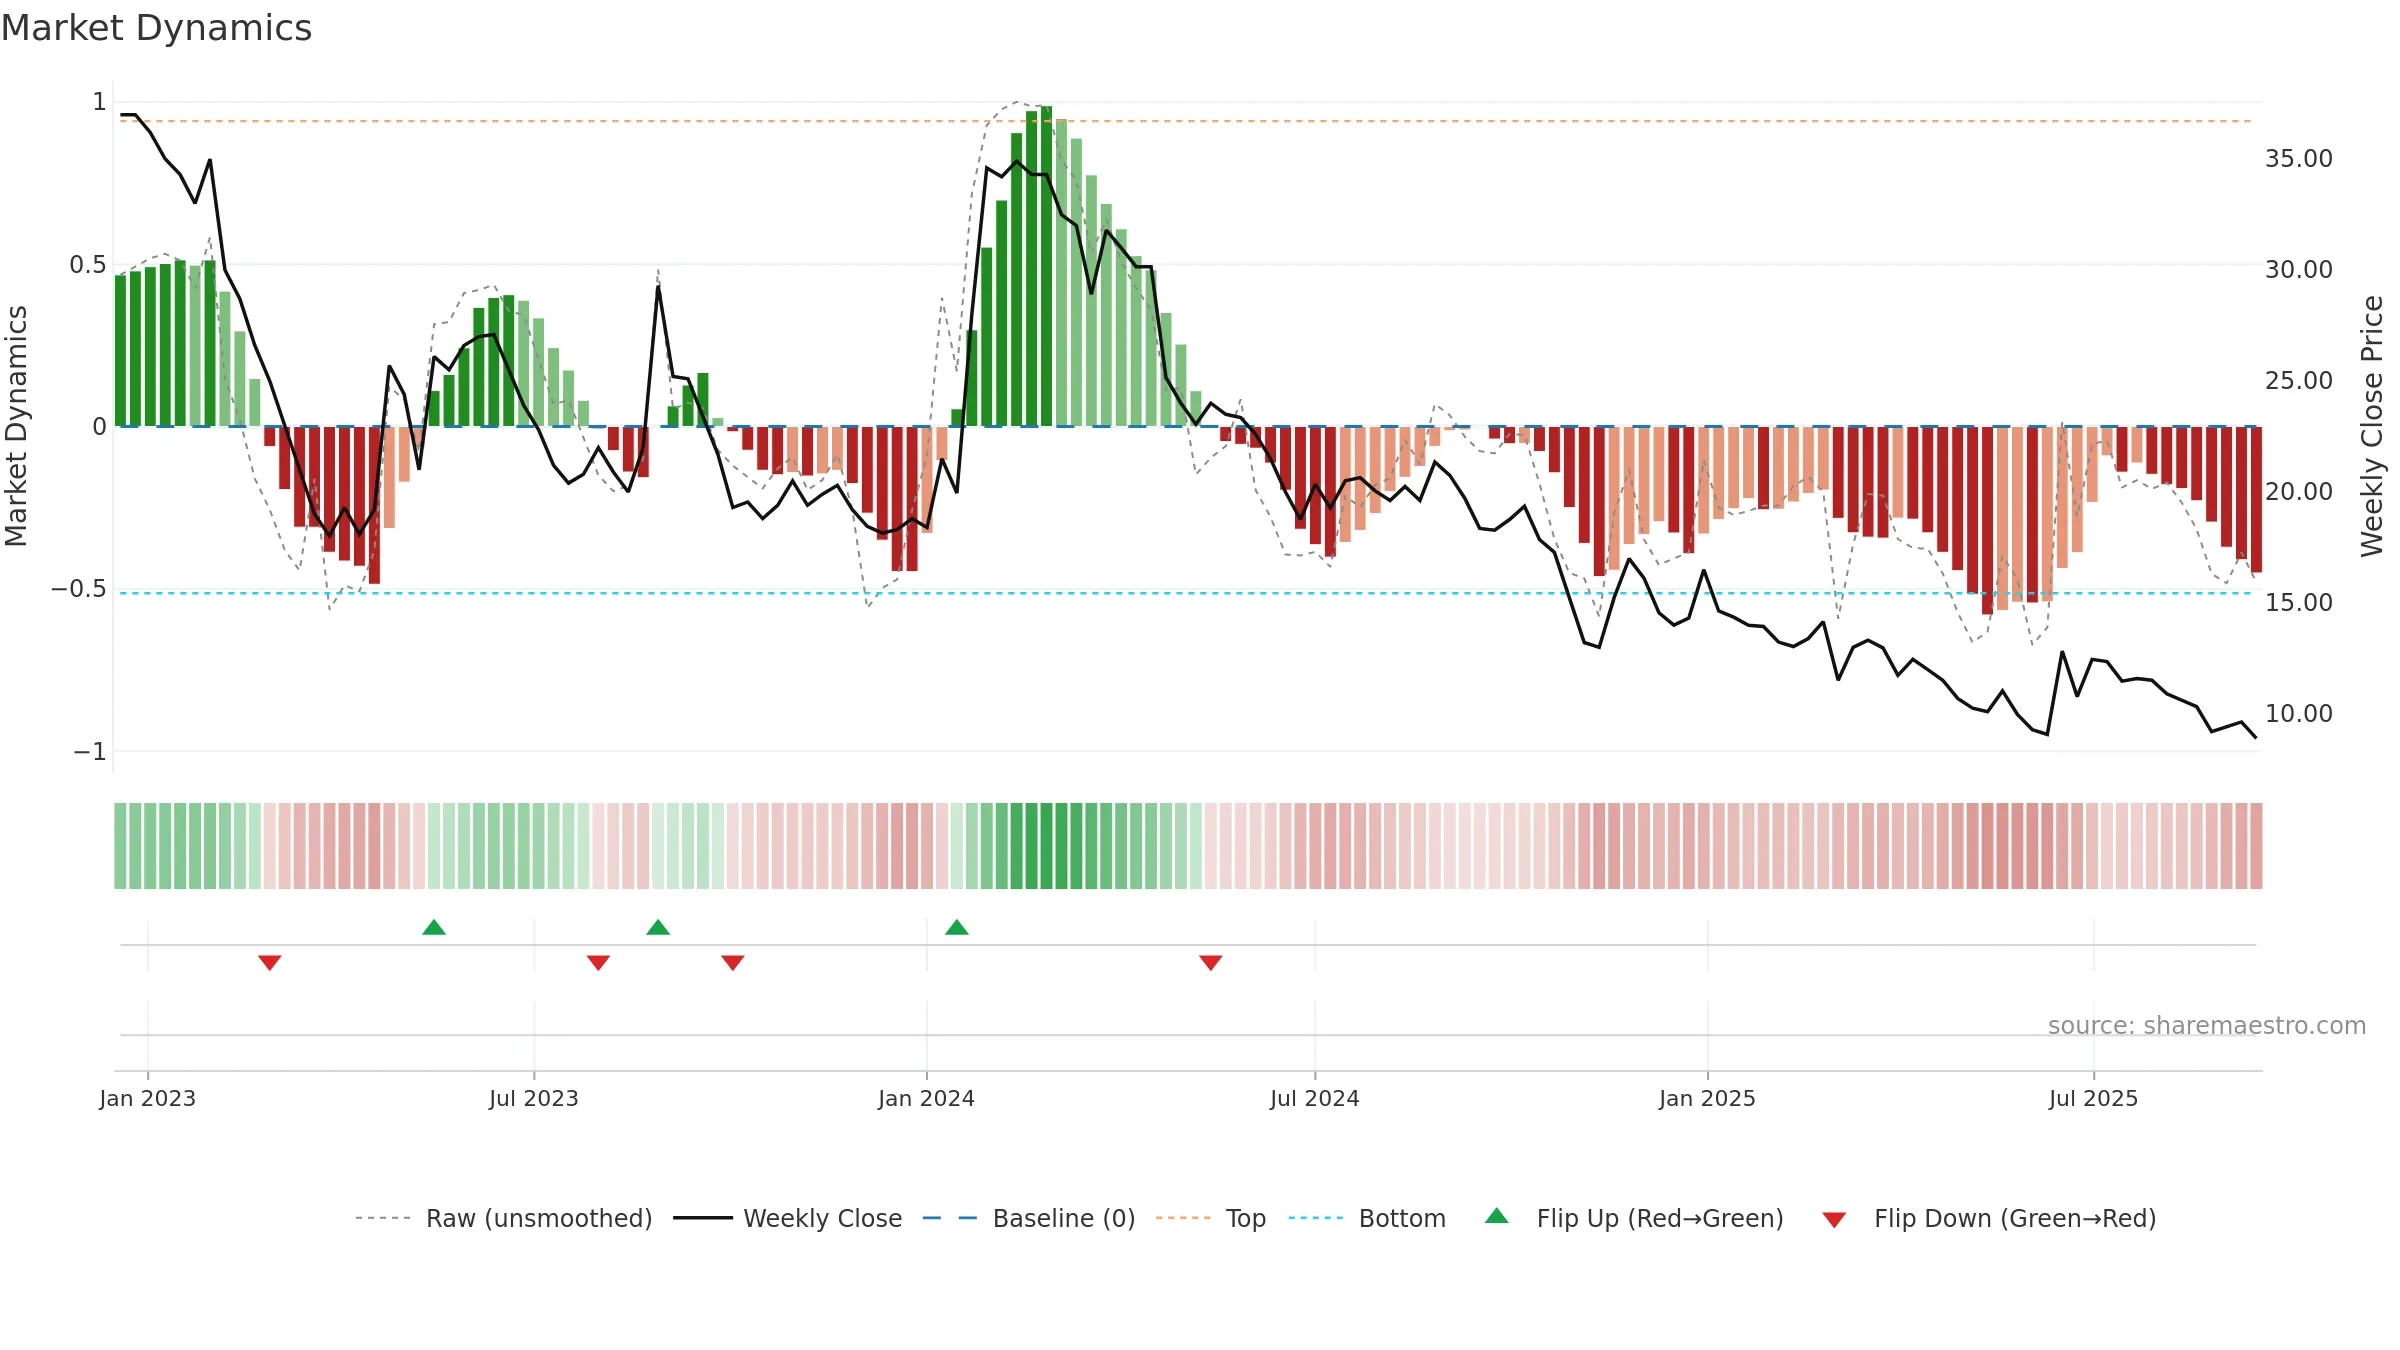Click the 15.00 price axis label
This screenshot has height=1350, width=2400.
[x=2299, y=602]
